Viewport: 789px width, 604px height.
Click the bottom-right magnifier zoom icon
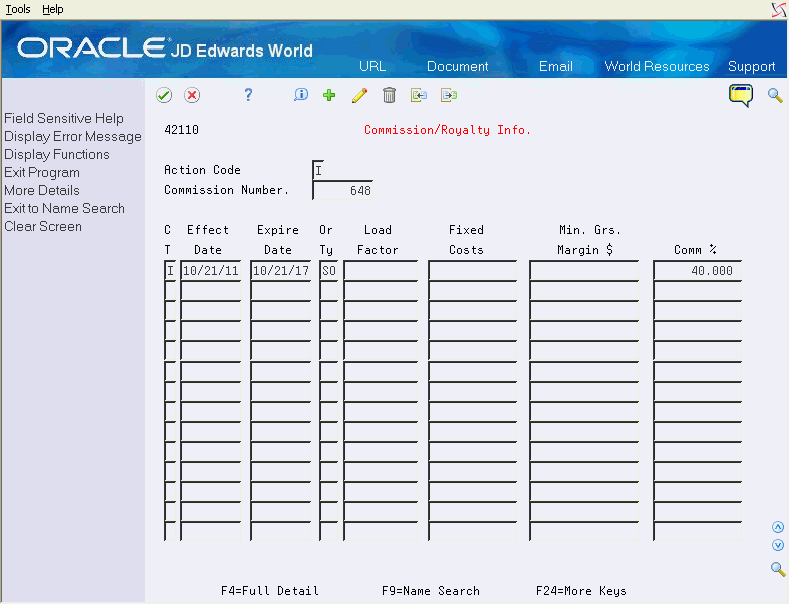(x=778, y=569)
